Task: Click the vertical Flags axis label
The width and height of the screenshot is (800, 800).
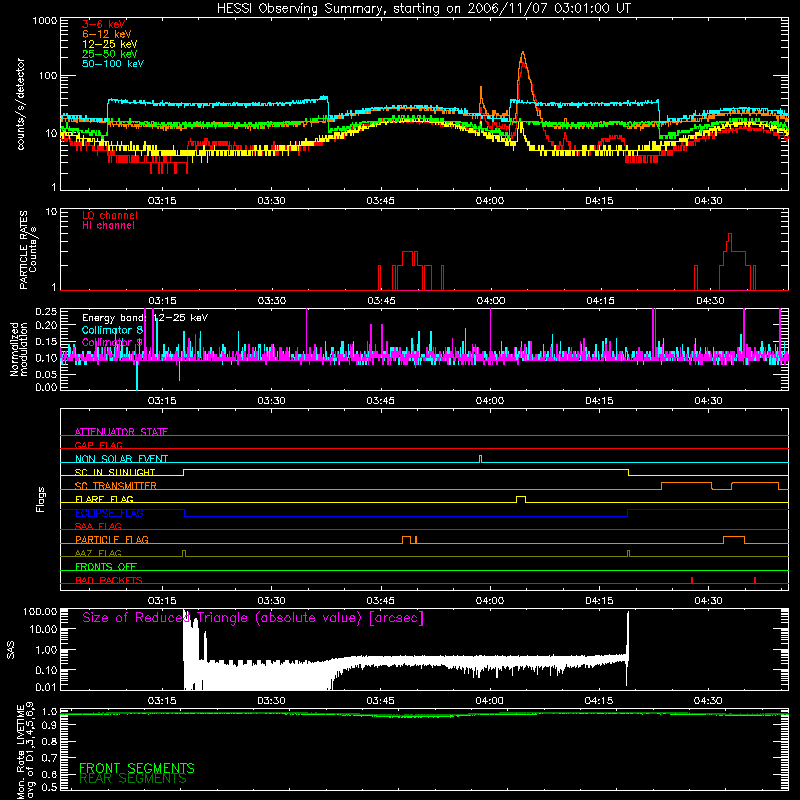Action: (41, 499)
